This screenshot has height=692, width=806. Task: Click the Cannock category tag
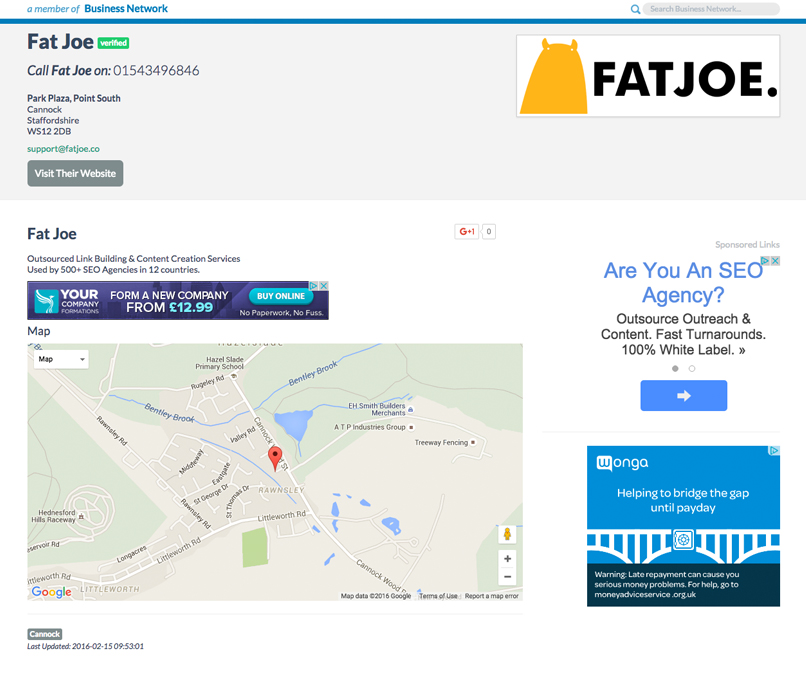coord(45,634)
